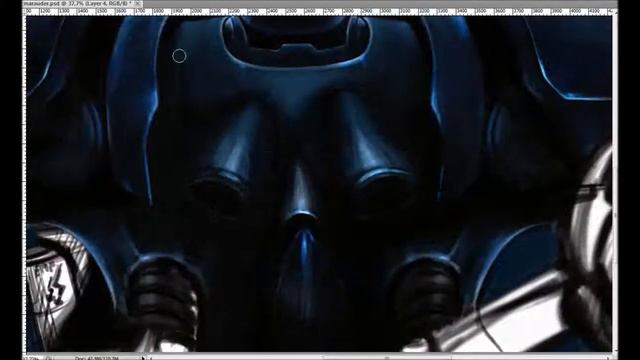Click the horizontal scrollbar of the canvas
The height and width of the screenshot is (360, 640).
[380, 358]
